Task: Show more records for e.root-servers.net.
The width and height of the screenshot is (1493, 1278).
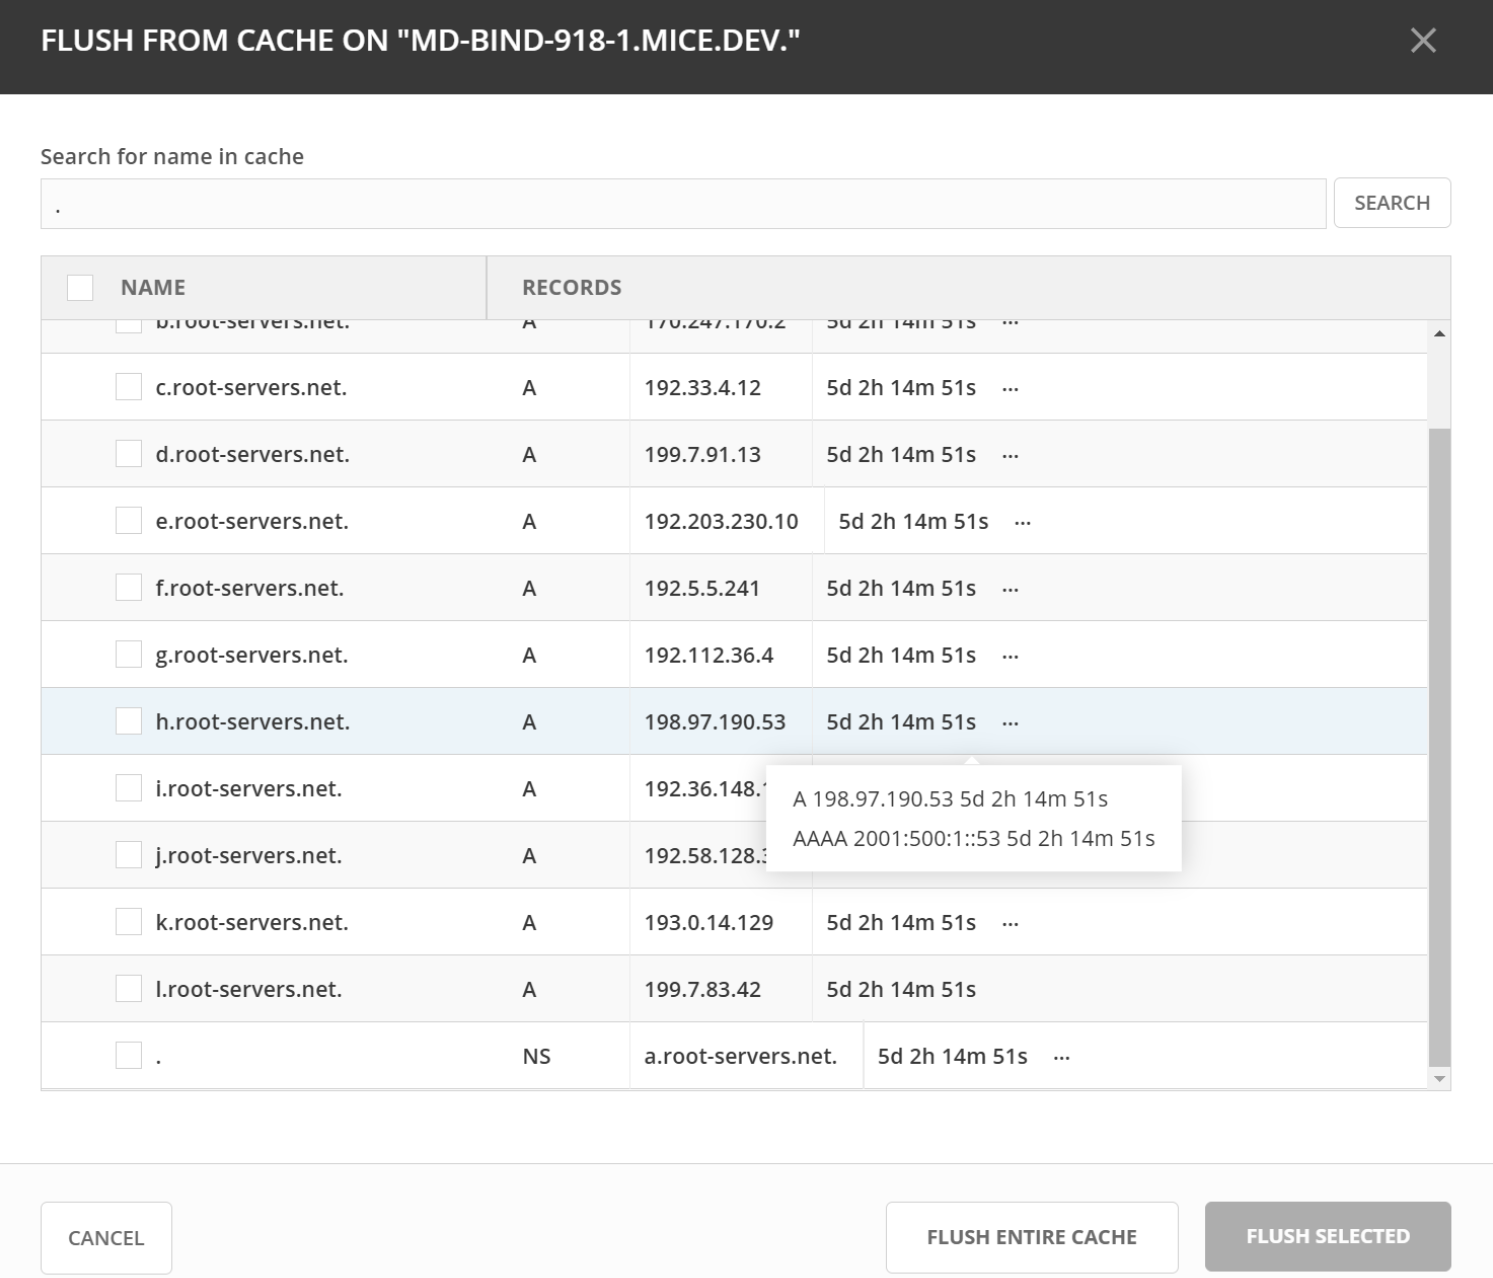Action: pos(1022,523)
